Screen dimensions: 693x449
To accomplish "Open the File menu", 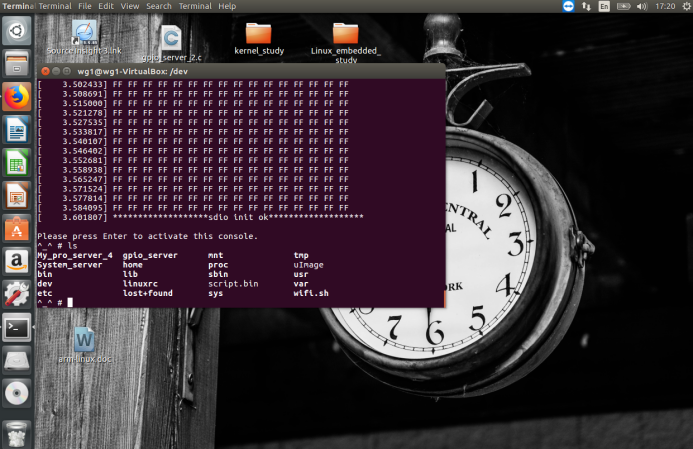I will 84,6.
